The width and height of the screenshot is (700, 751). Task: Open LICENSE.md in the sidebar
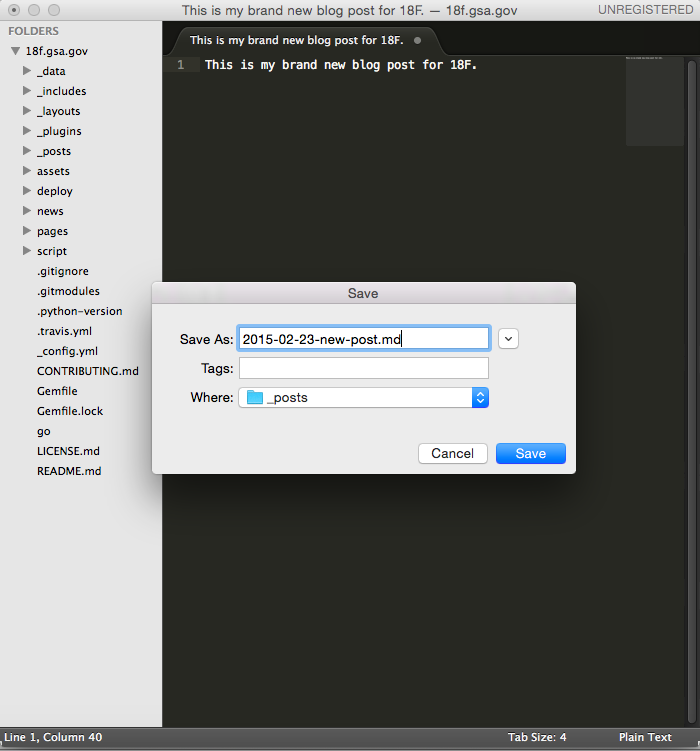[x=68, y=451]
